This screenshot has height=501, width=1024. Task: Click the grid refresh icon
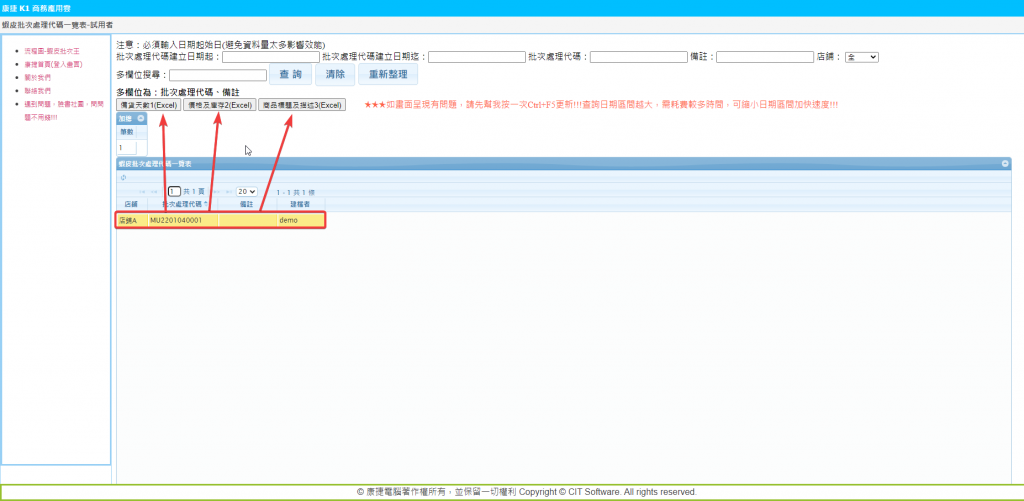pyautogui.click(x=122, y=177)
